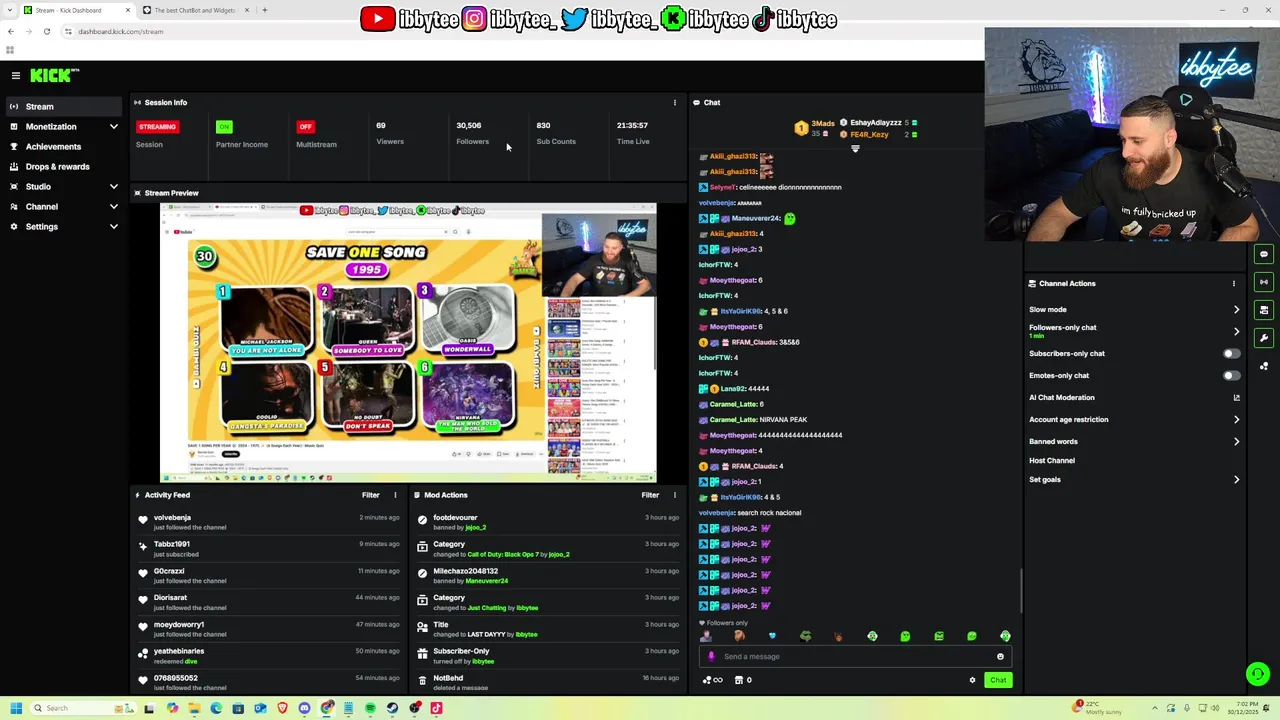The image size is (1280, 720).
Task: Toggle Subscribers-only chat switch
Action: (x=1232, y=354)
